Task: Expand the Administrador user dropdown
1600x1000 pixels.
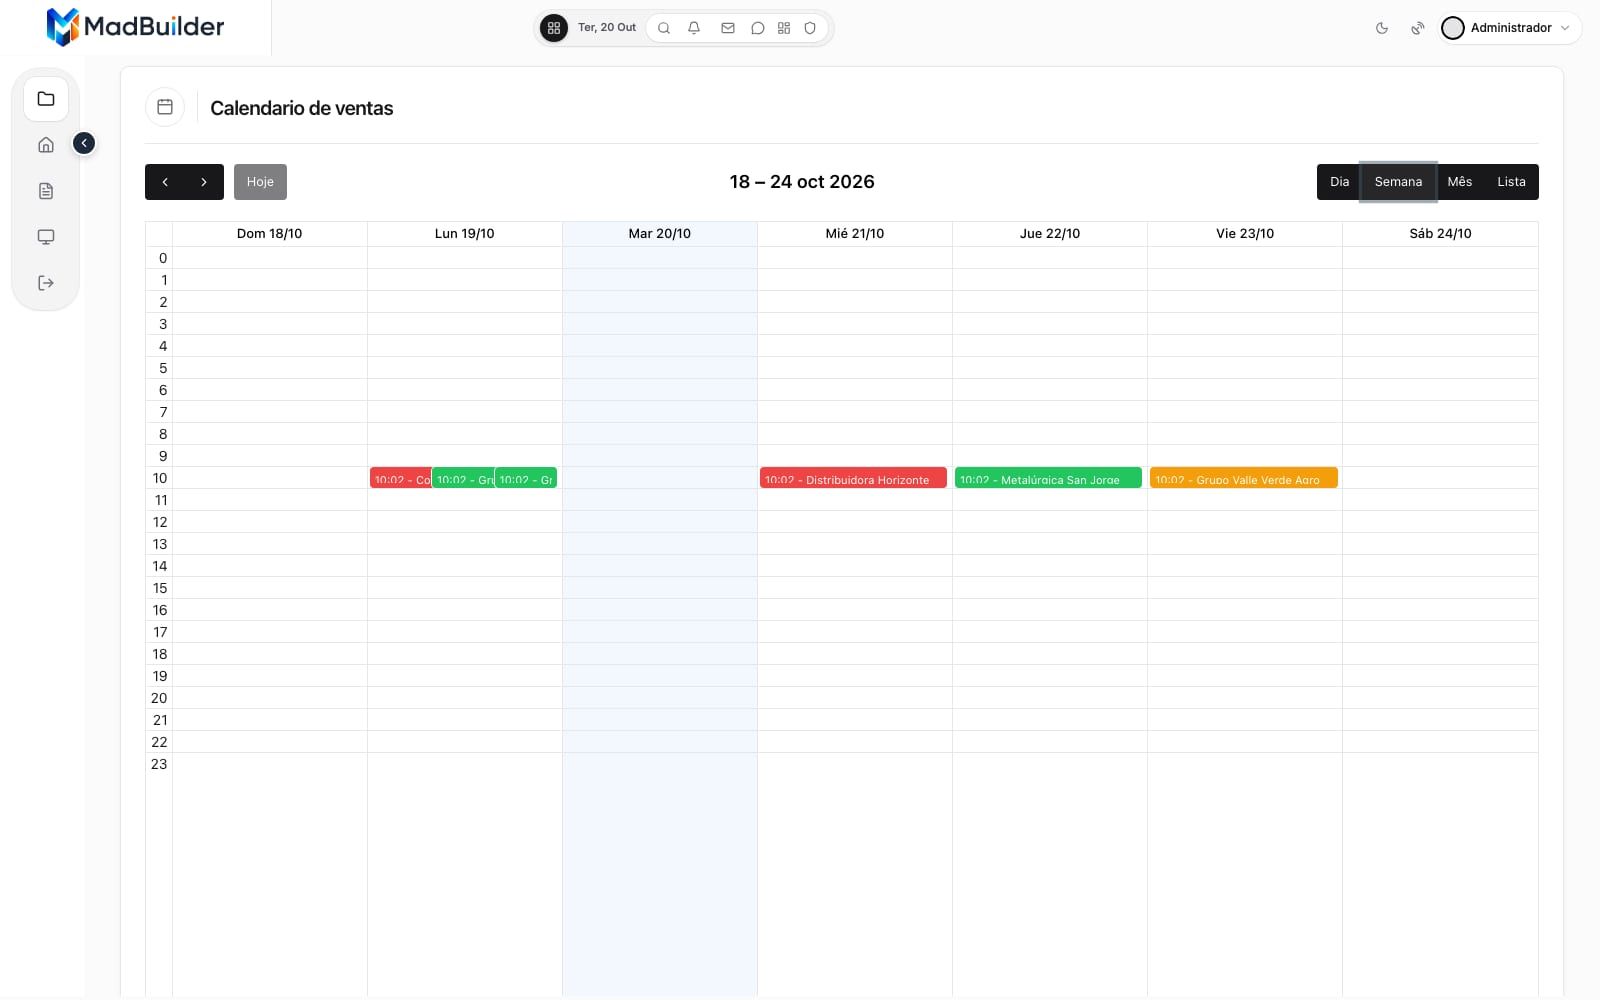Action: click(1510, 28)
